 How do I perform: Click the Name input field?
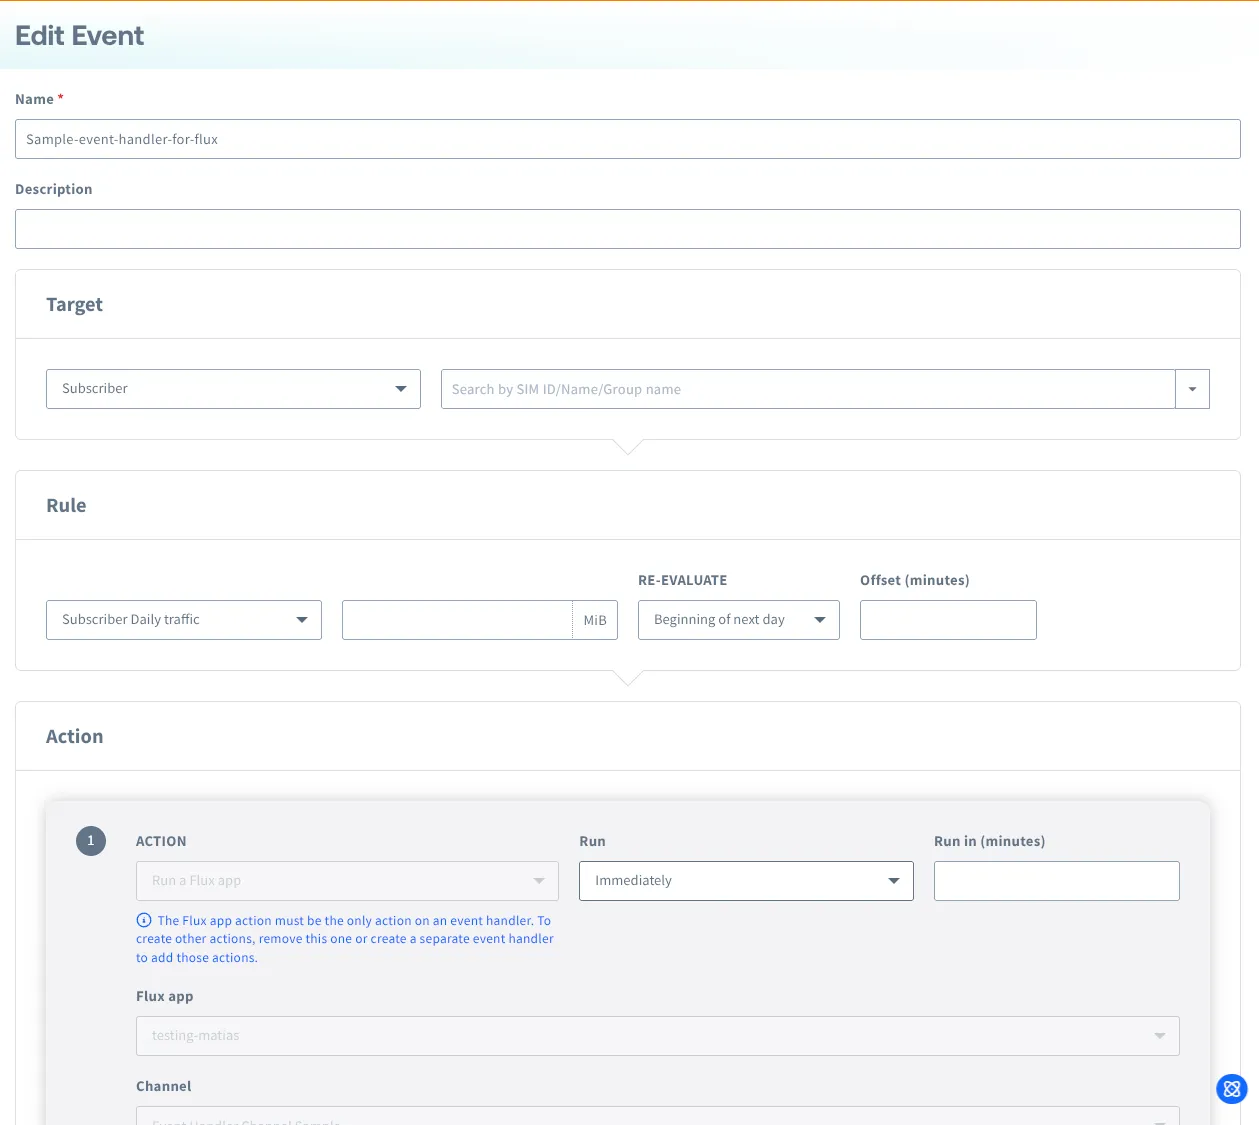628,139
